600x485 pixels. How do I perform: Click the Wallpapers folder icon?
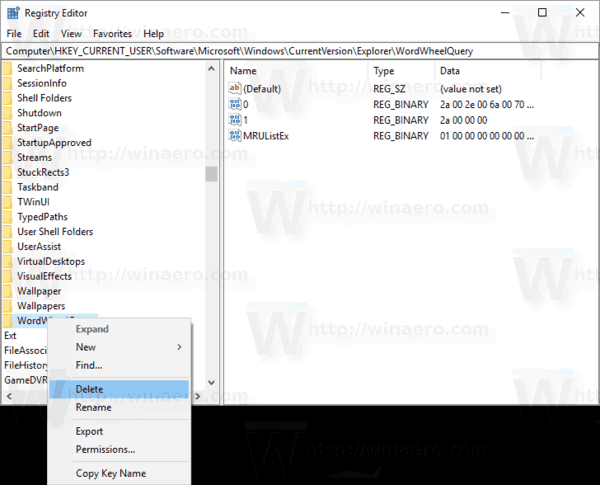pos(8,306)
